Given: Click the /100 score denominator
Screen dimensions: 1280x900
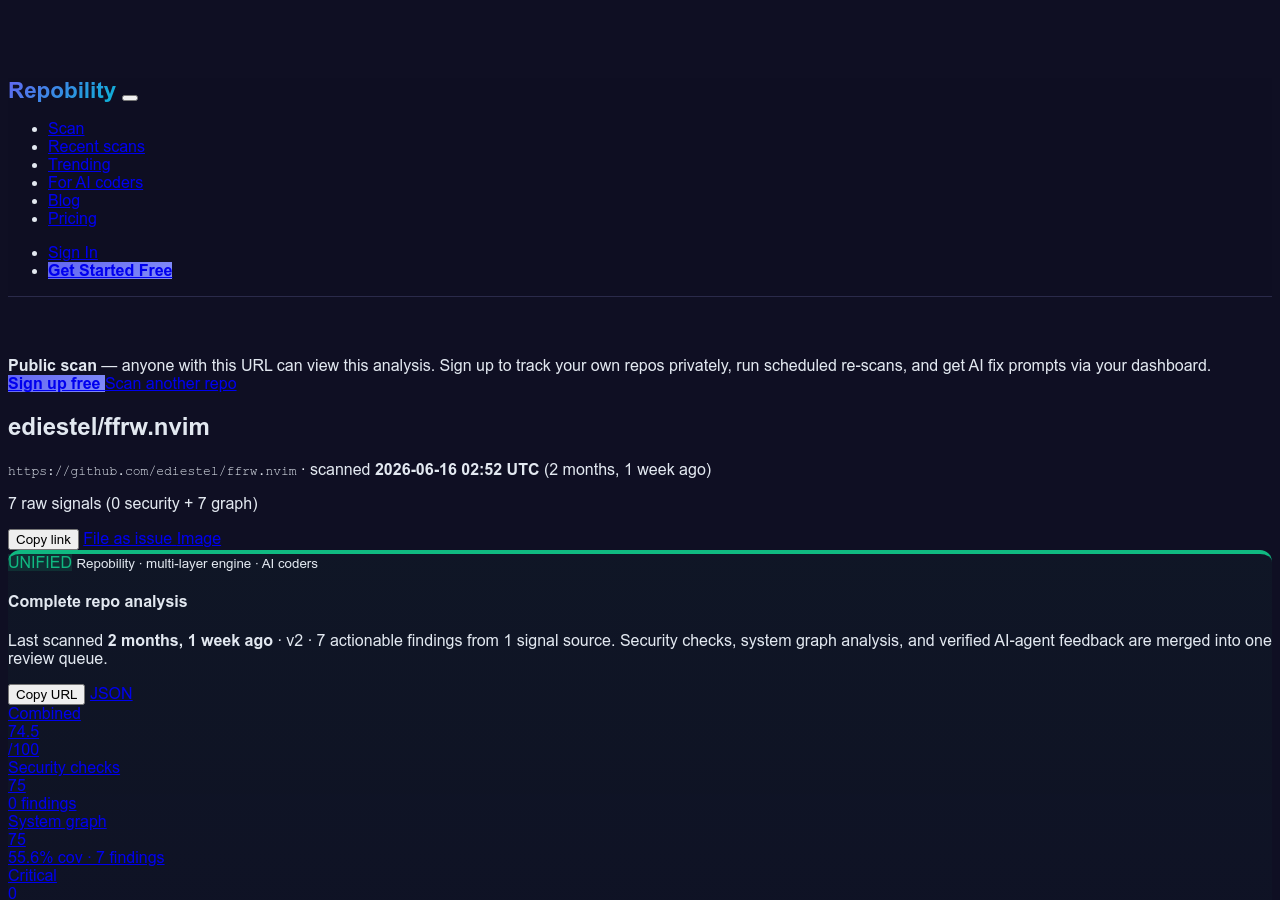Looking at the screenshot, I should 24,749.
